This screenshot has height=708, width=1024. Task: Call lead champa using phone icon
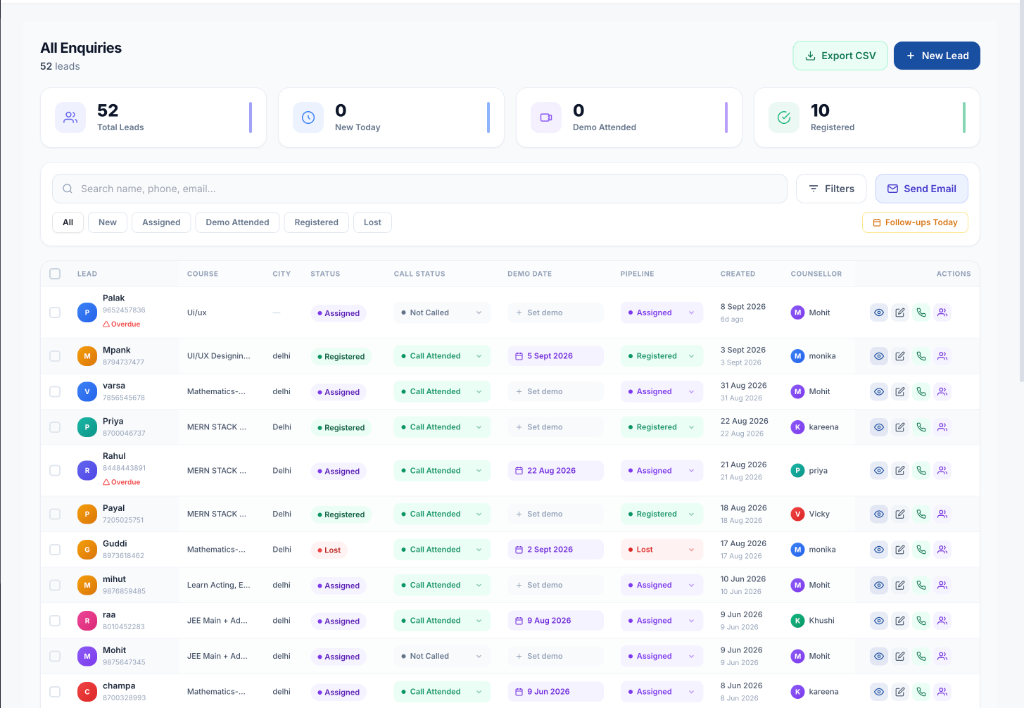click(x=921, y=692)
